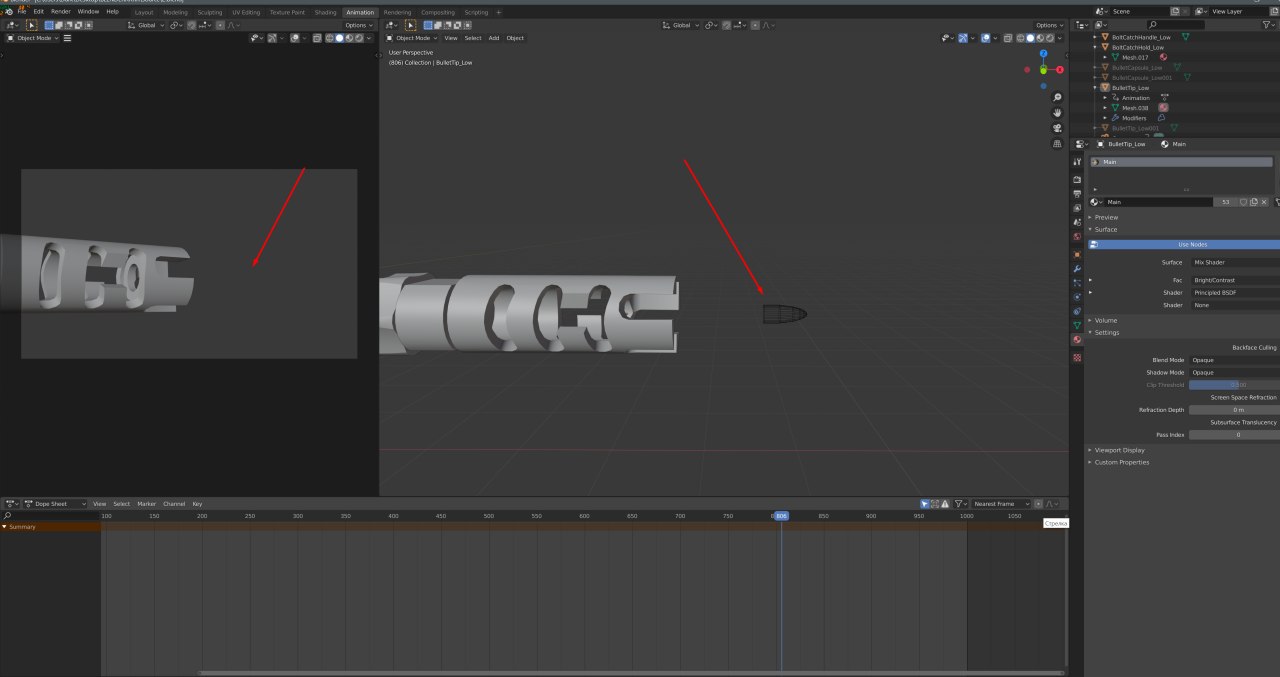
Task: Open the Options dropdown in right viewport
Action: 1049,25
